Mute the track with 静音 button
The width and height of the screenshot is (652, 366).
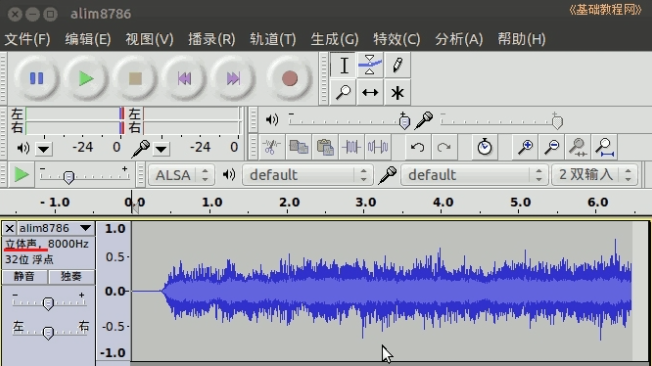(x=25, y=277)
